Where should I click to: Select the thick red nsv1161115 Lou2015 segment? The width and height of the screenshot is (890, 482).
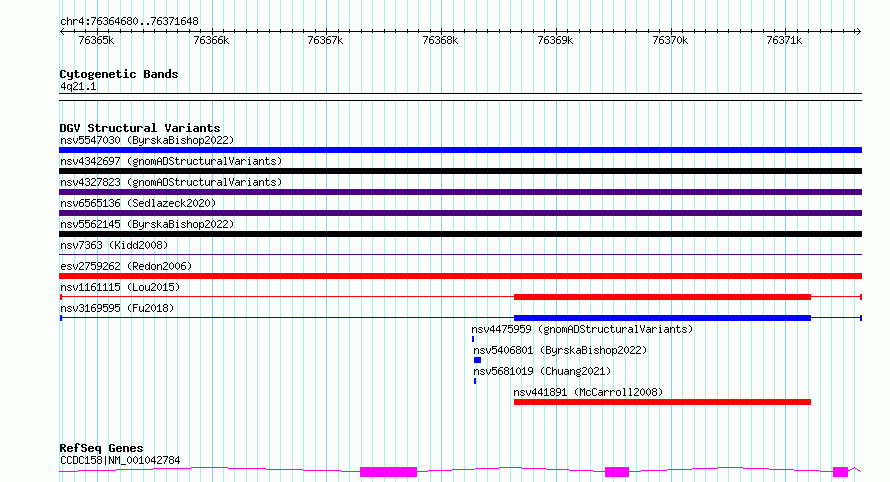662,297
